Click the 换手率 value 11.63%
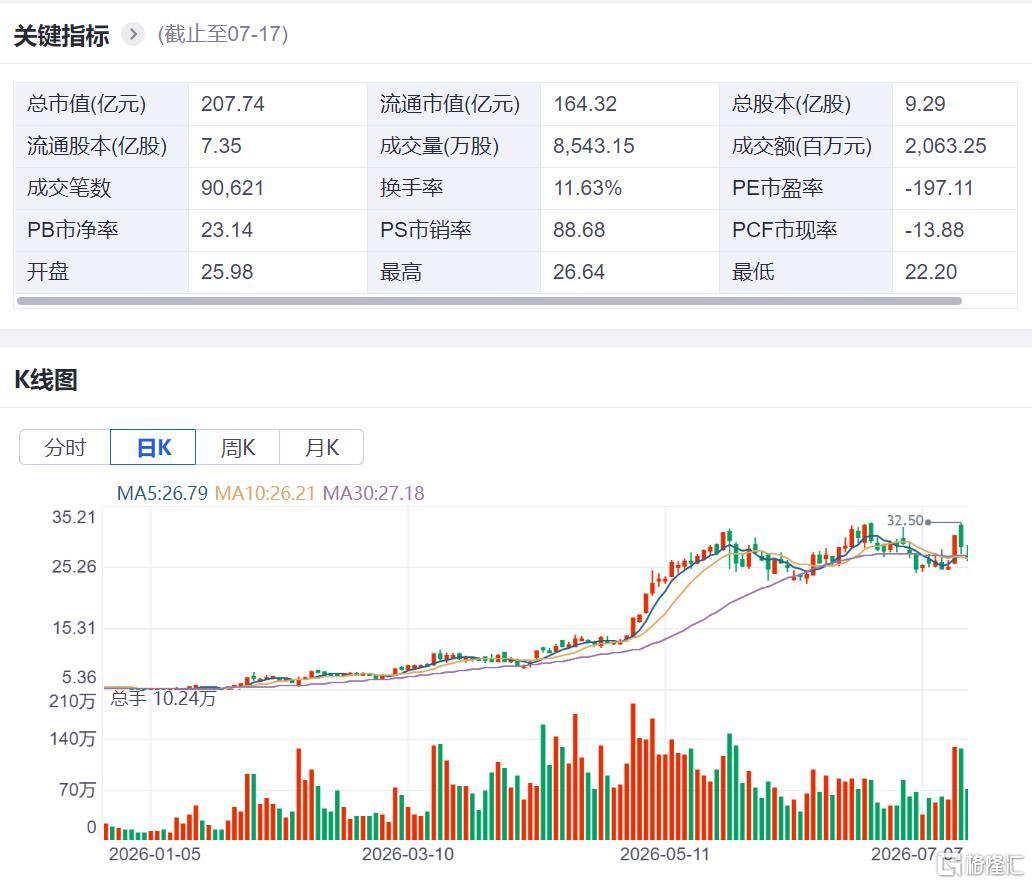Image resolution: width=1032 pixels, height=885 pixels. pyautogui.click(x=587, y=188)
